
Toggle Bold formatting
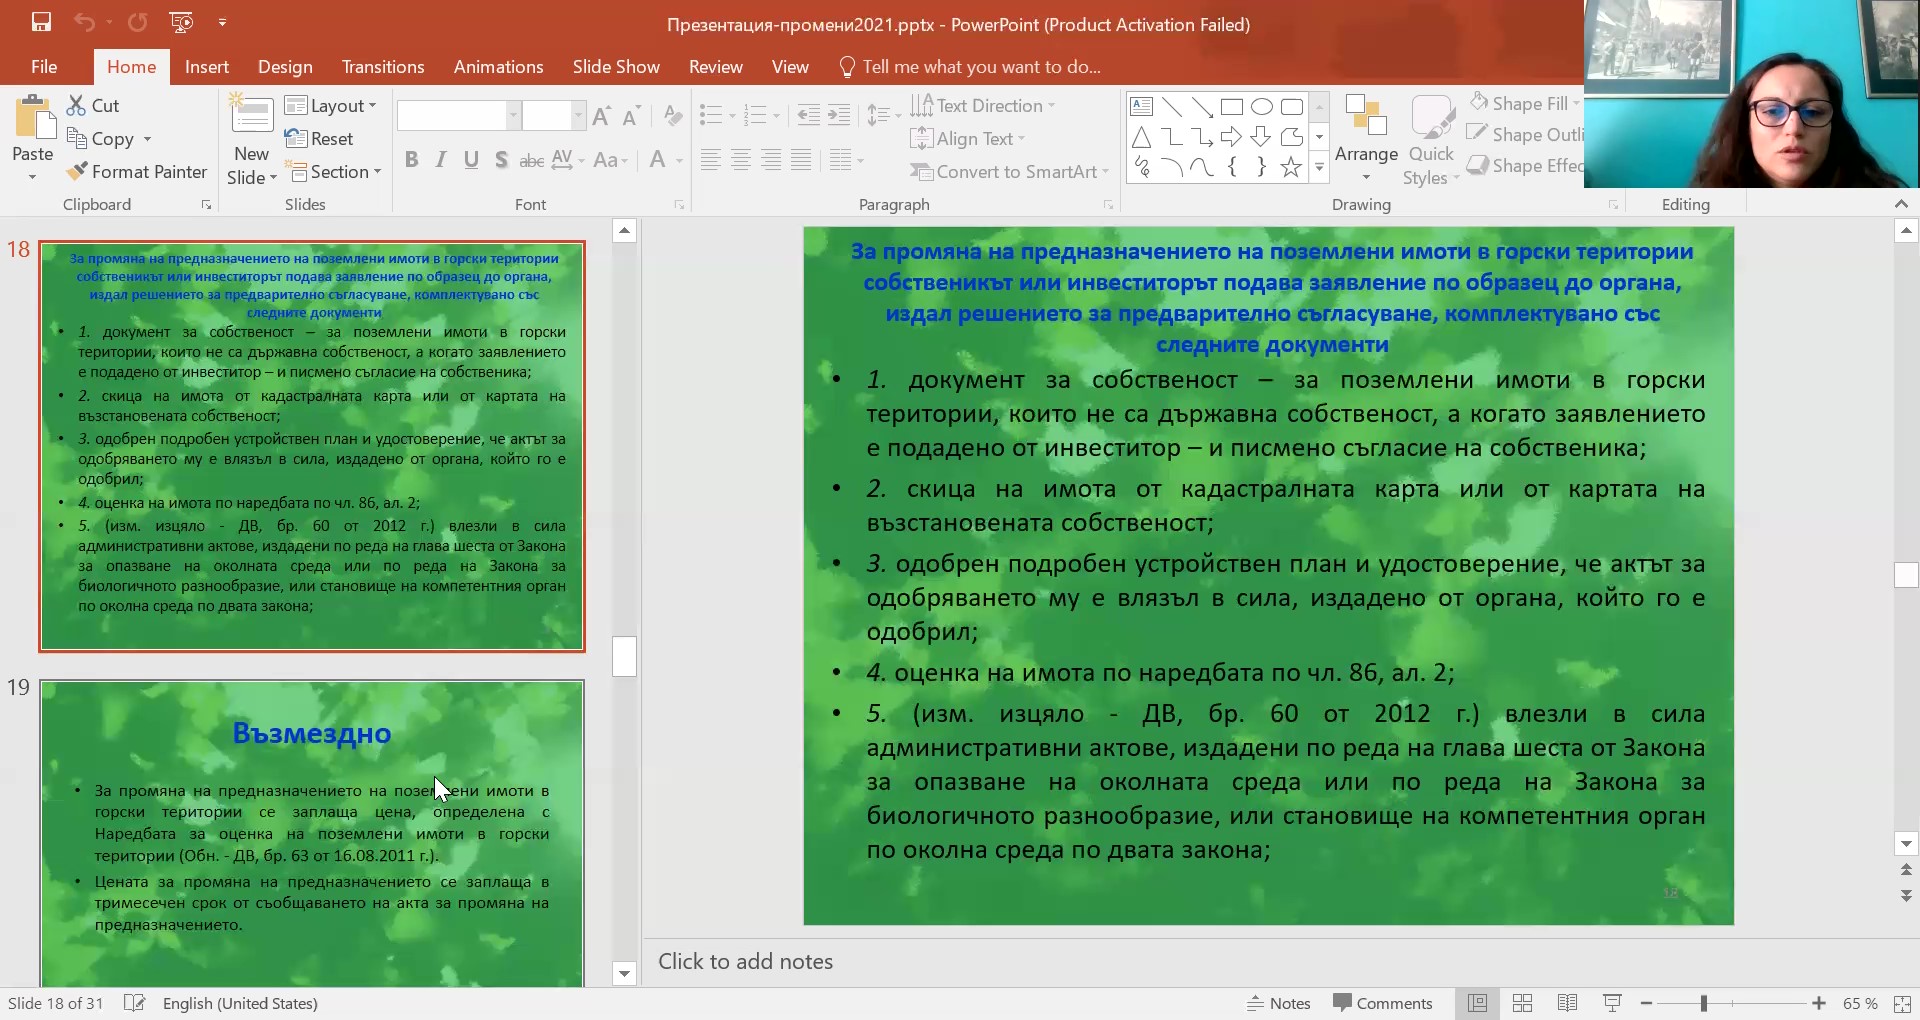pyautogui.click(x=411, y=160)
